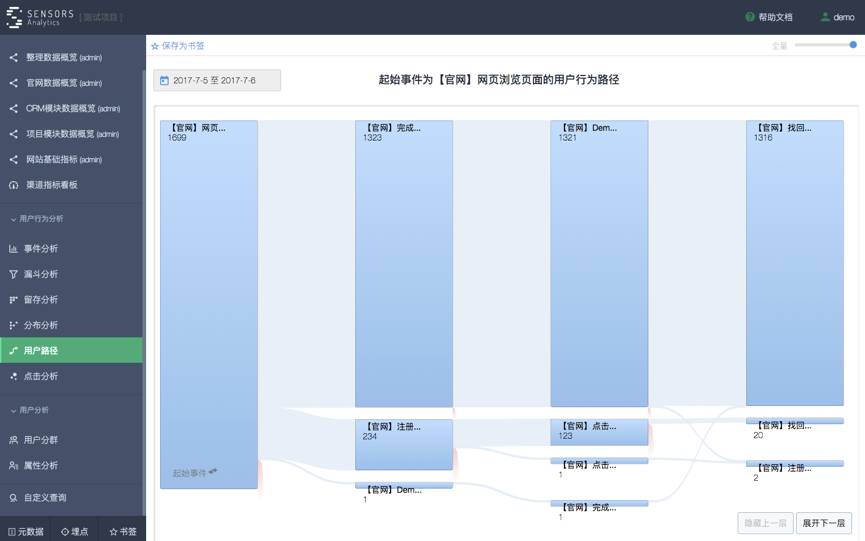Click the 自定义查询 search icon
The width and height of the screenshot is (865, 541).
click(x=13, y=497)
